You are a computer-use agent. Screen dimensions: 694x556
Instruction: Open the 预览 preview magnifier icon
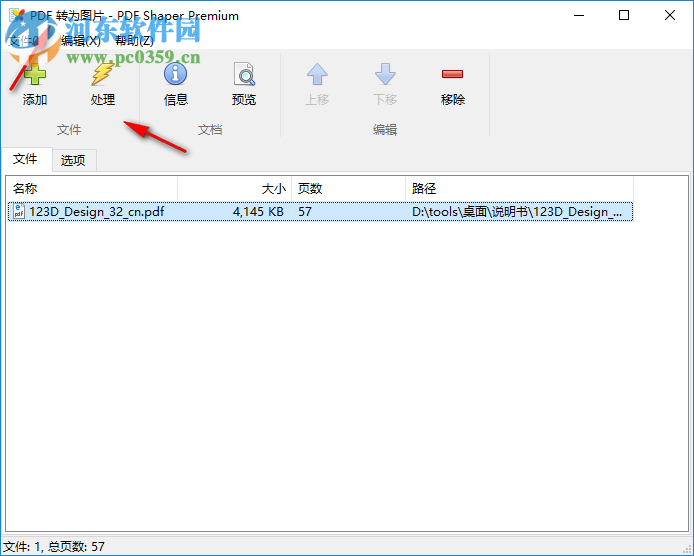244,74
